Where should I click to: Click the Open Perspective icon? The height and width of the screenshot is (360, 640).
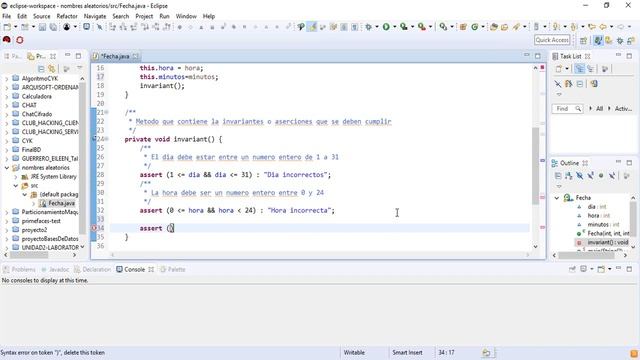pos(583,40)
